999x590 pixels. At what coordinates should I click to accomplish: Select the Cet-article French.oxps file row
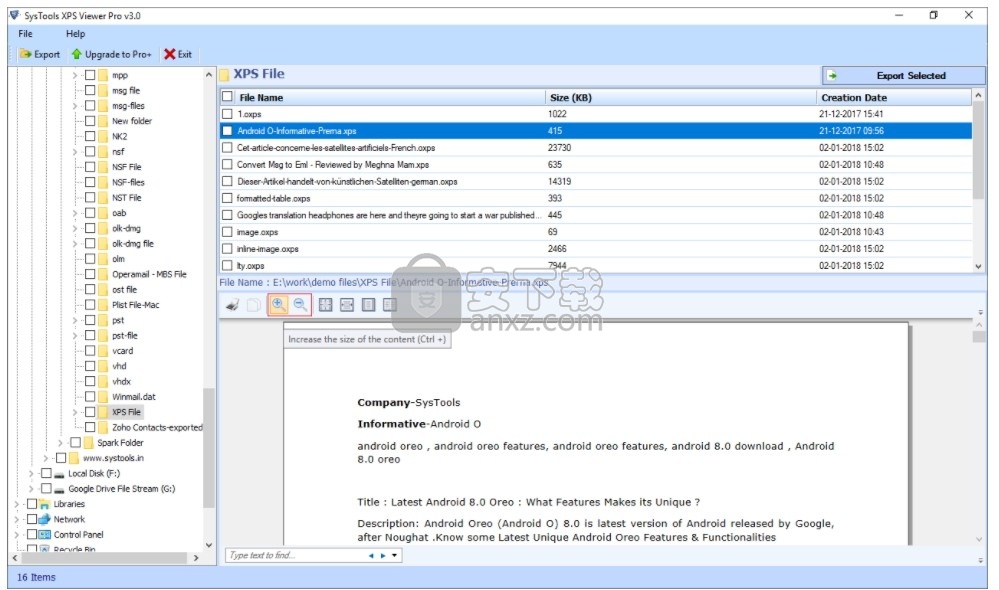click(x=596, y=148)
